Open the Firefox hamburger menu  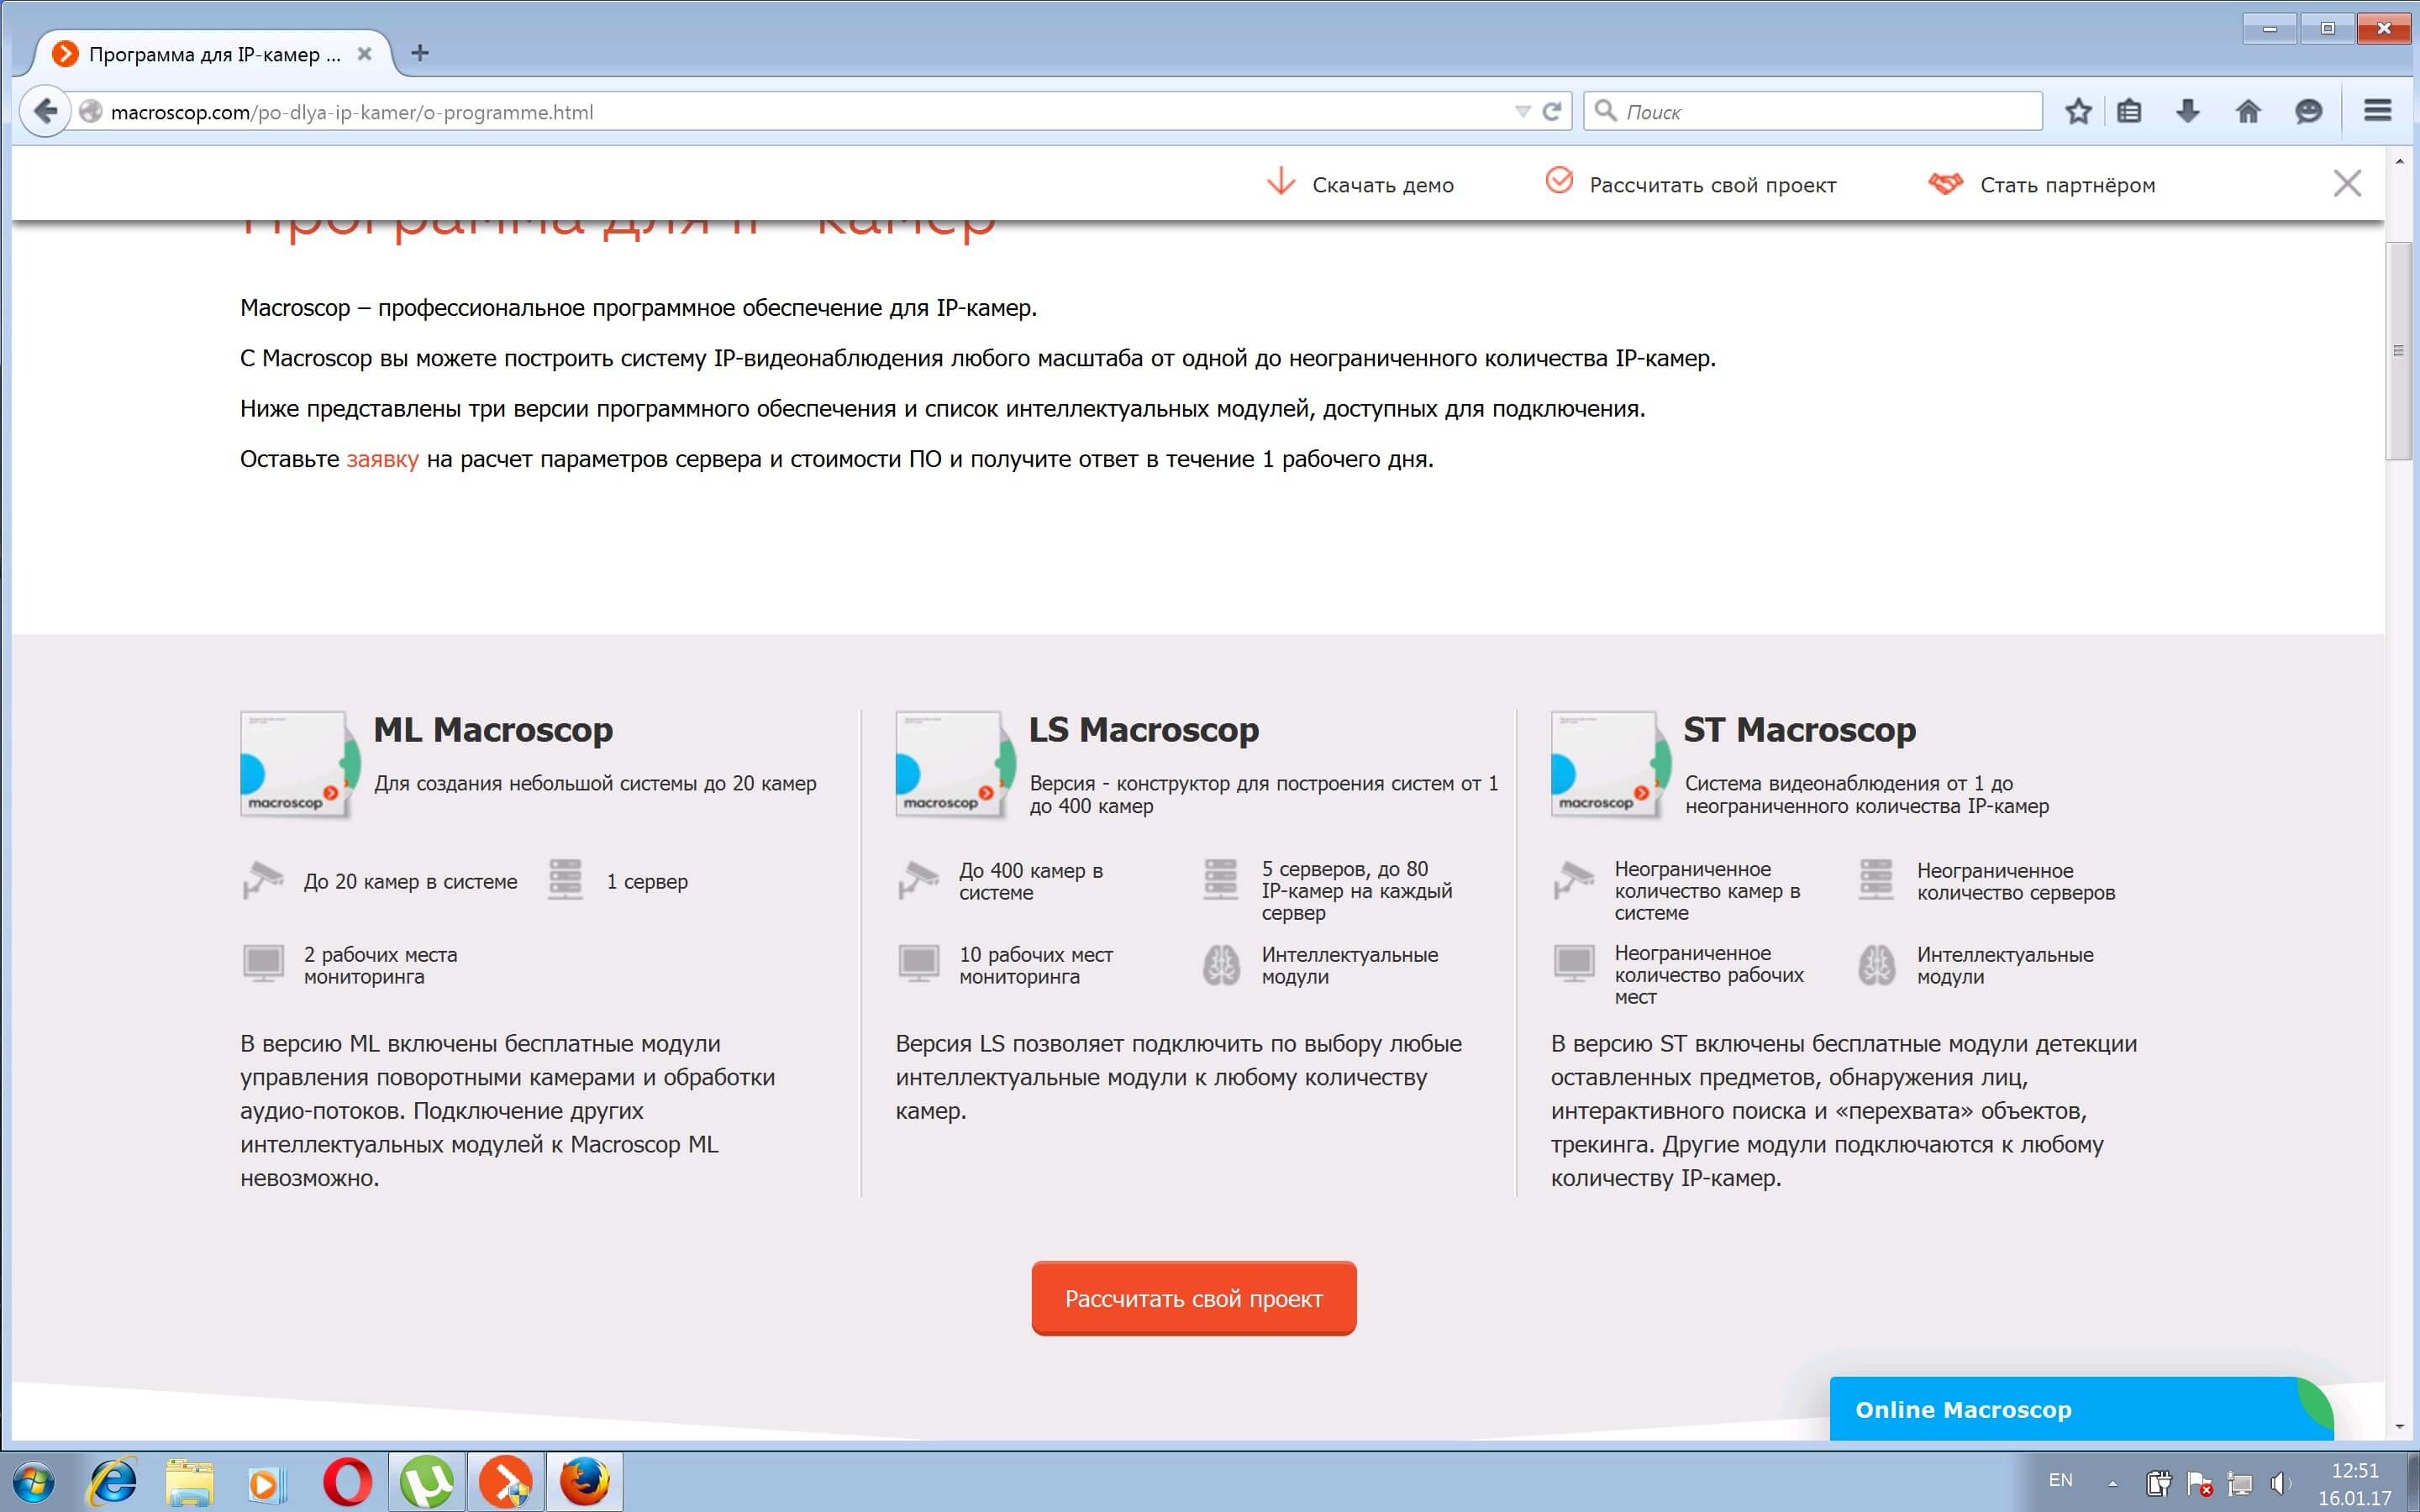[x=2376, y=111]
